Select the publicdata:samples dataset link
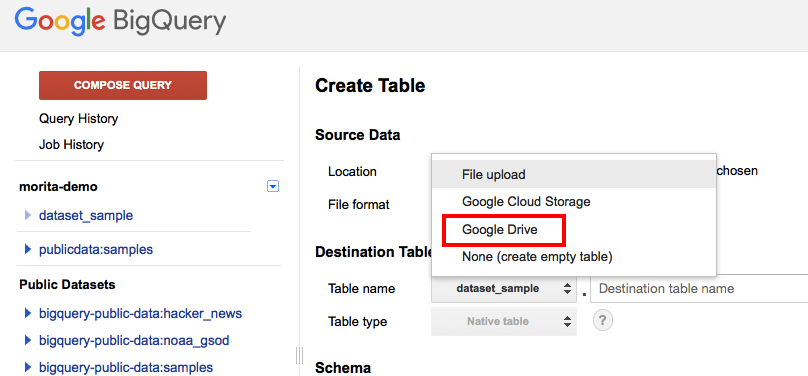Screen dimensions: 808x376 point(96,250)
